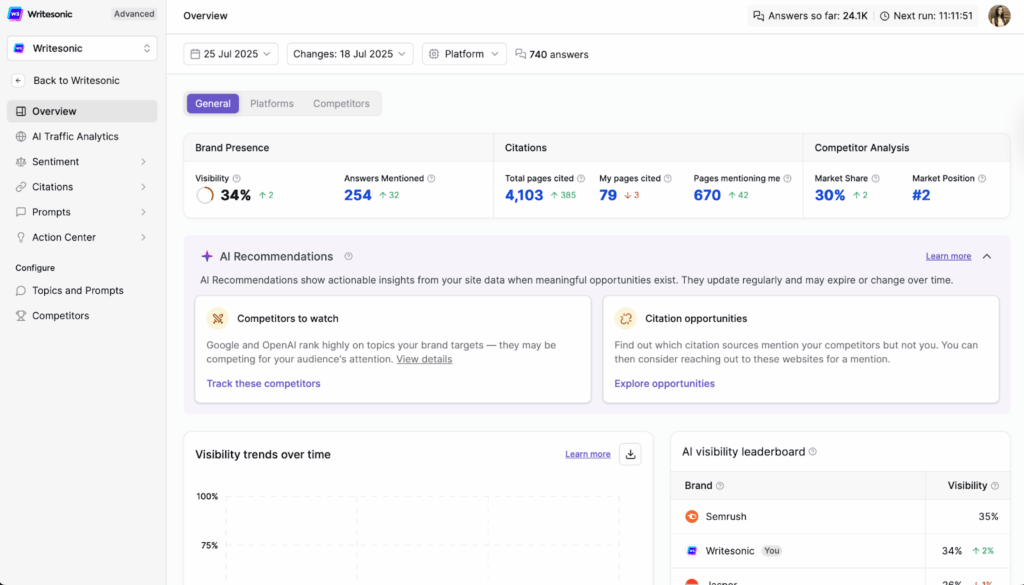This screenshot has height=585, width=1024.
Task: Go Back to Writesonic
Action: [x=76, y=80]
